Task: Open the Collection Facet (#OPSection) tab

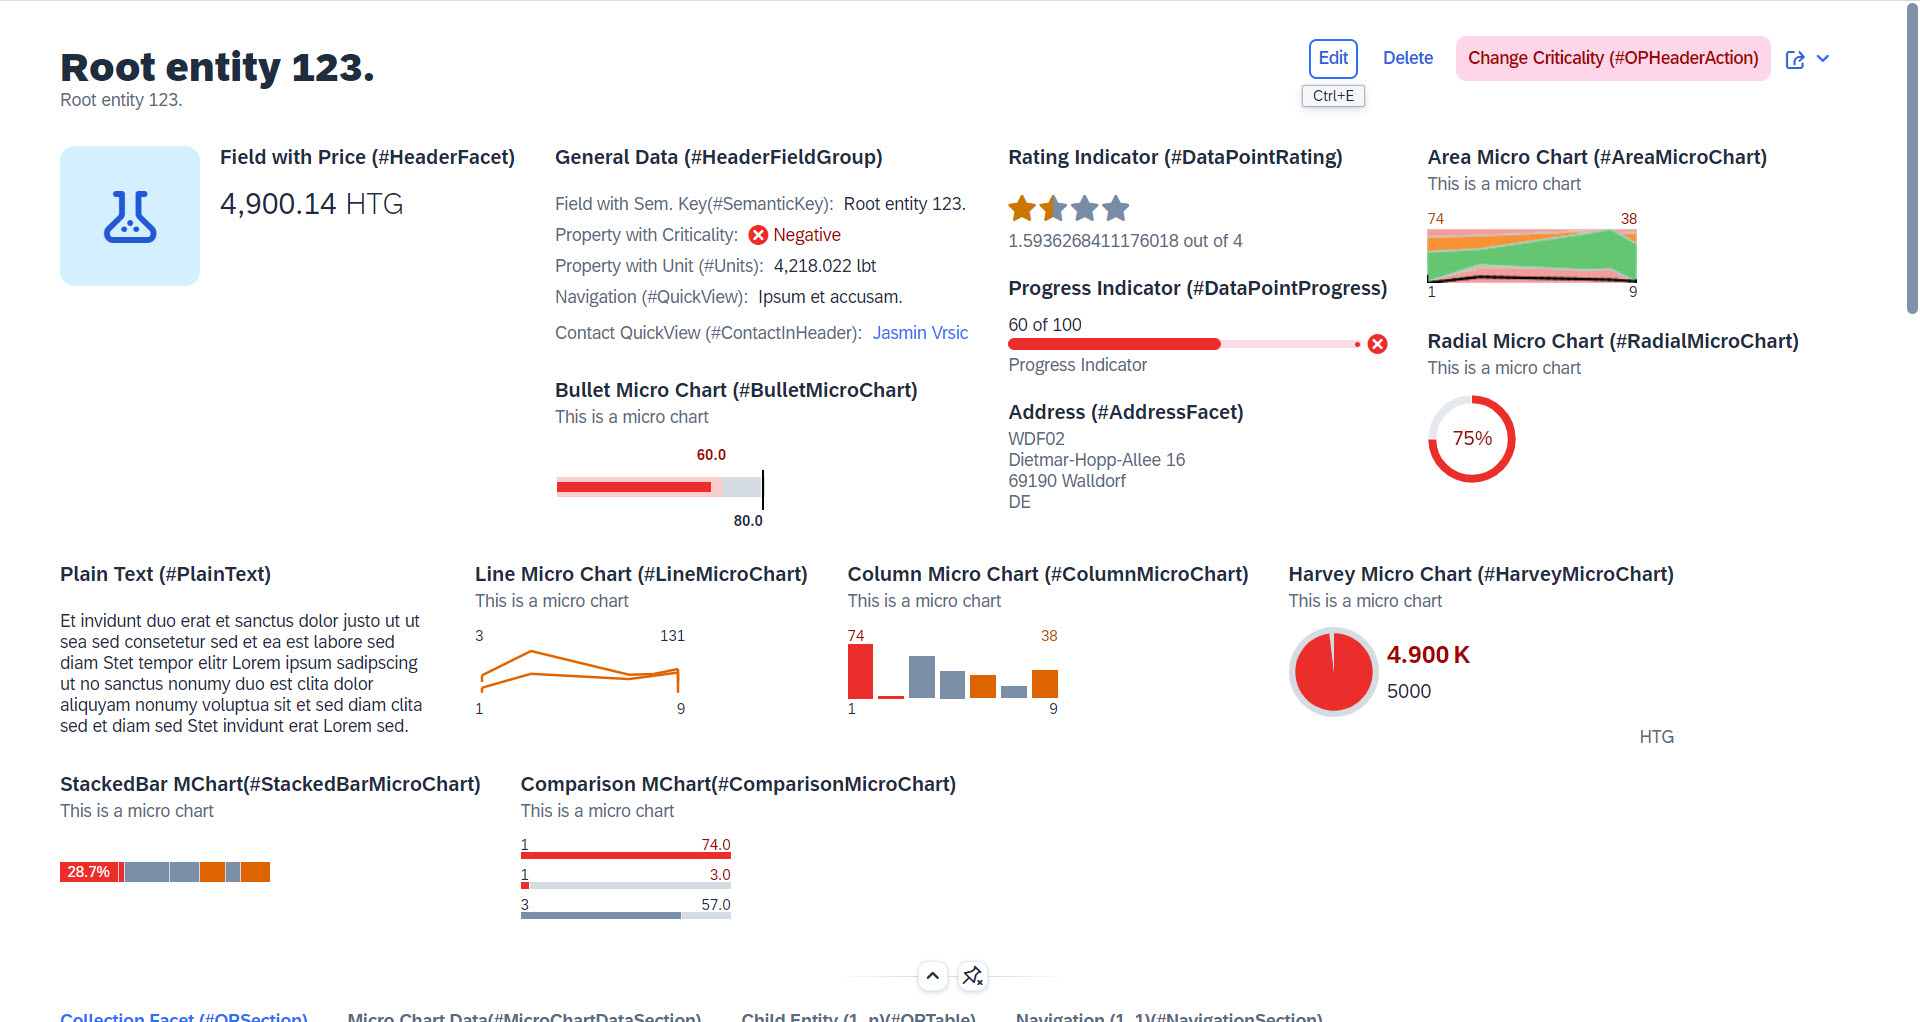Action: pos(184,1016)
